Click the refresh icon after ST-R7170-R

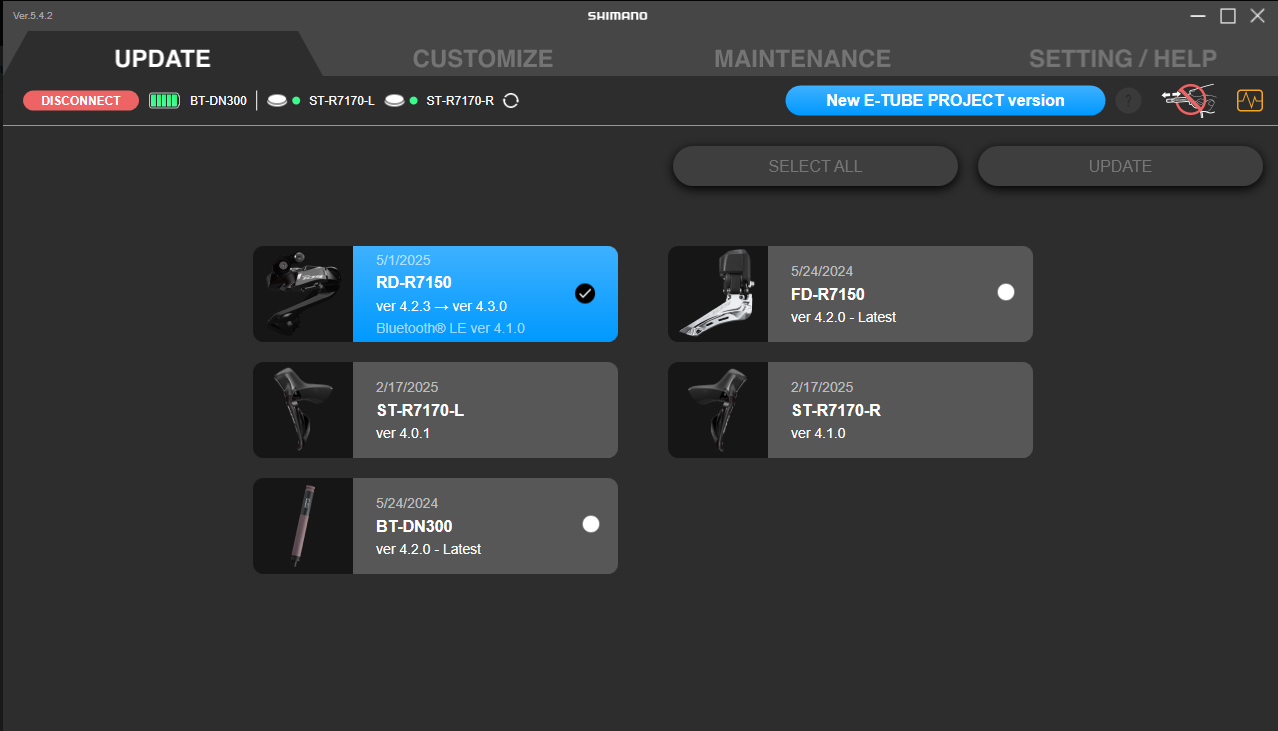coord(511,101)
